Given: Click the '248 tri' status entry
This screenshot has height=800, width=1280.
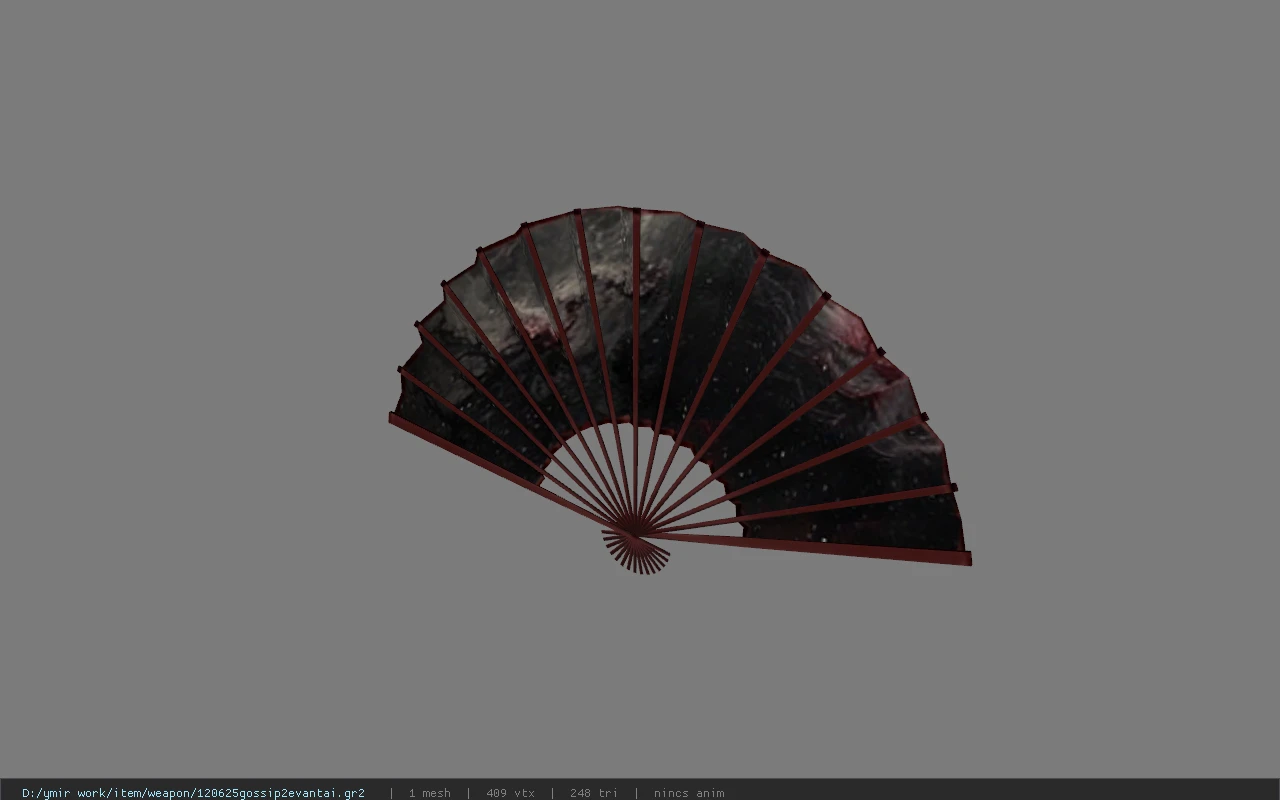Looking at the screenshot, I should tap(594, 793).
